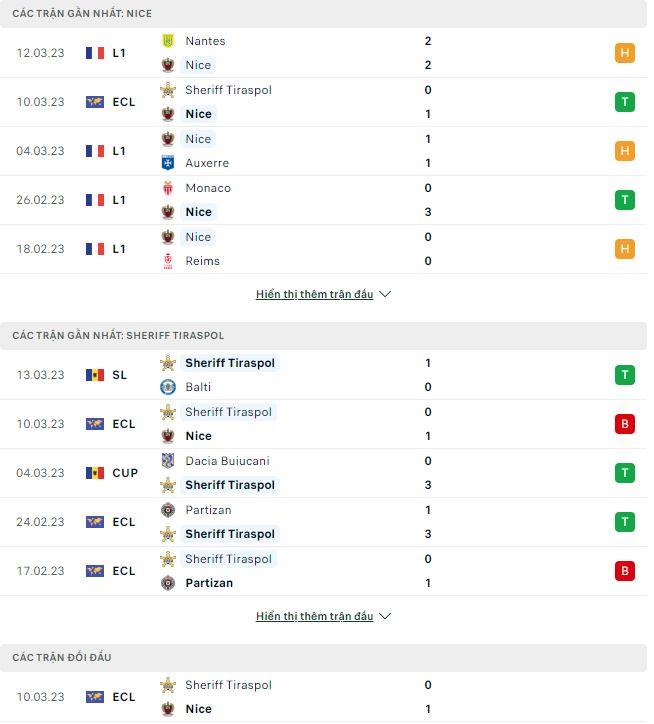Viewport: 654px width, 724px height.
Task: Click the Balti team name
Action: point(198,387)
